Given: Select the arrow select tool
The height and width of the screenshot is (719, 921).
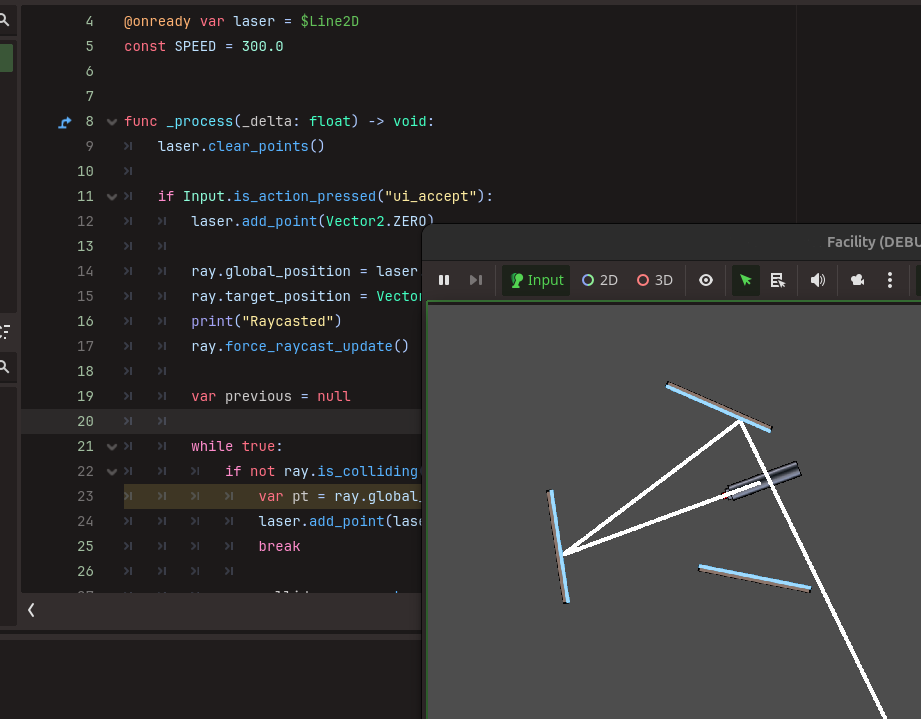Looking at the screenshot, I should point(745,280).
